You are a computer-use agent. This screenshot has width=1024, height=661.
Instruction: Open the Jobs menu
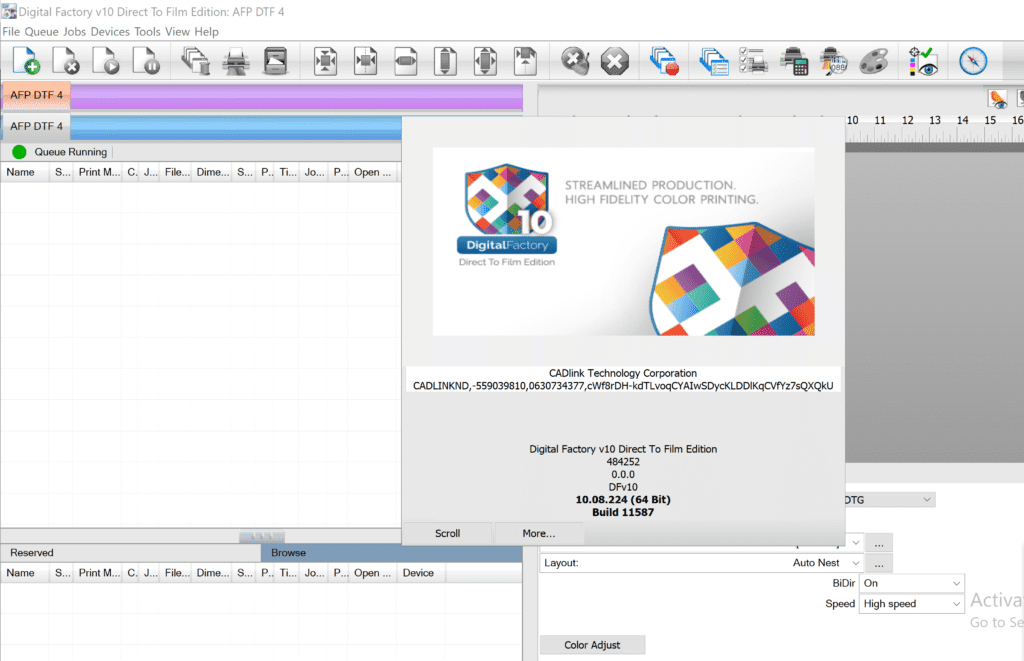pyautogui.click(x=74, y=31)
